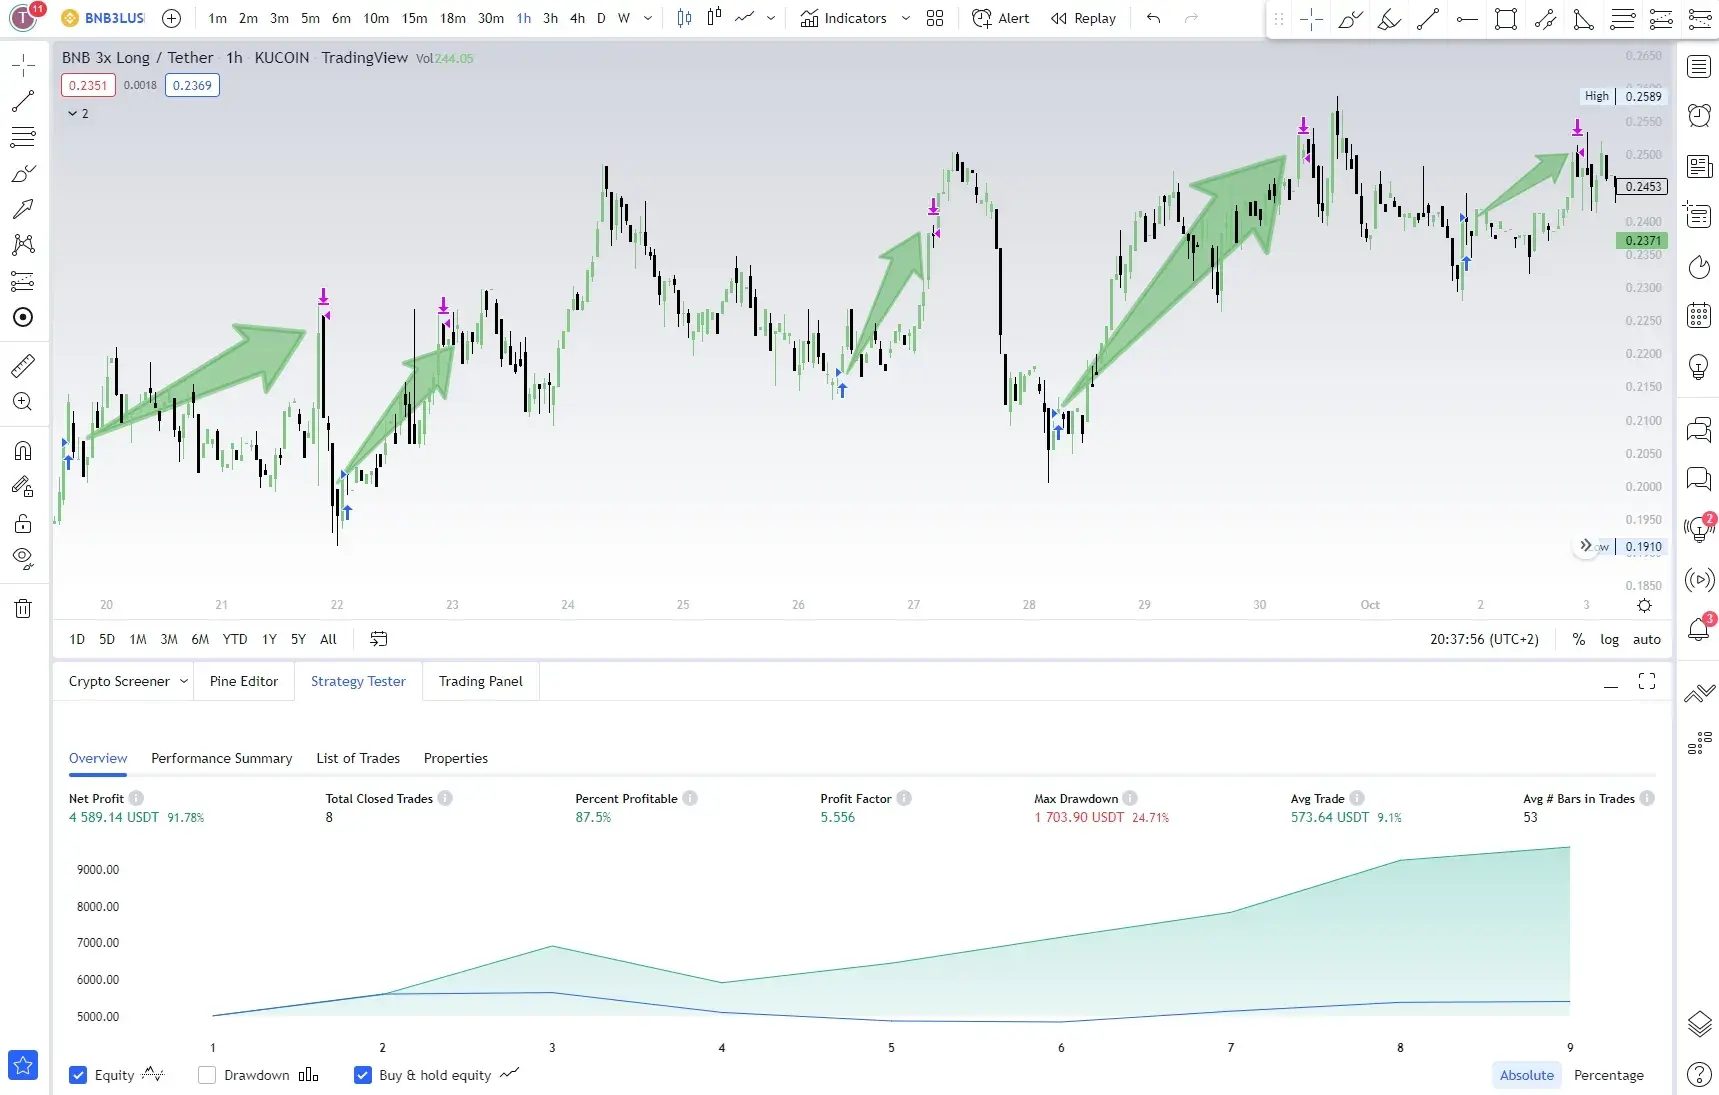Start Bar Replay mode
This screenshot has height=1095, width=1719.
(1083, 18)
